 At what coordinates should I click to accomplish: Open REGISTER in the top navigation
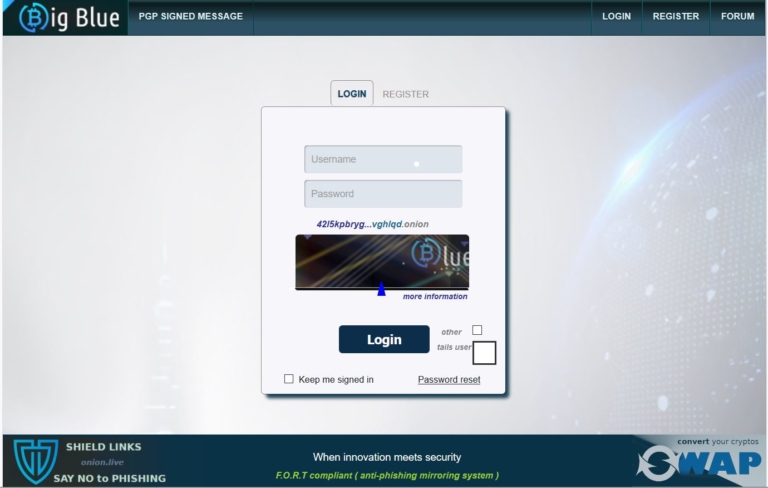pos(675,16)
